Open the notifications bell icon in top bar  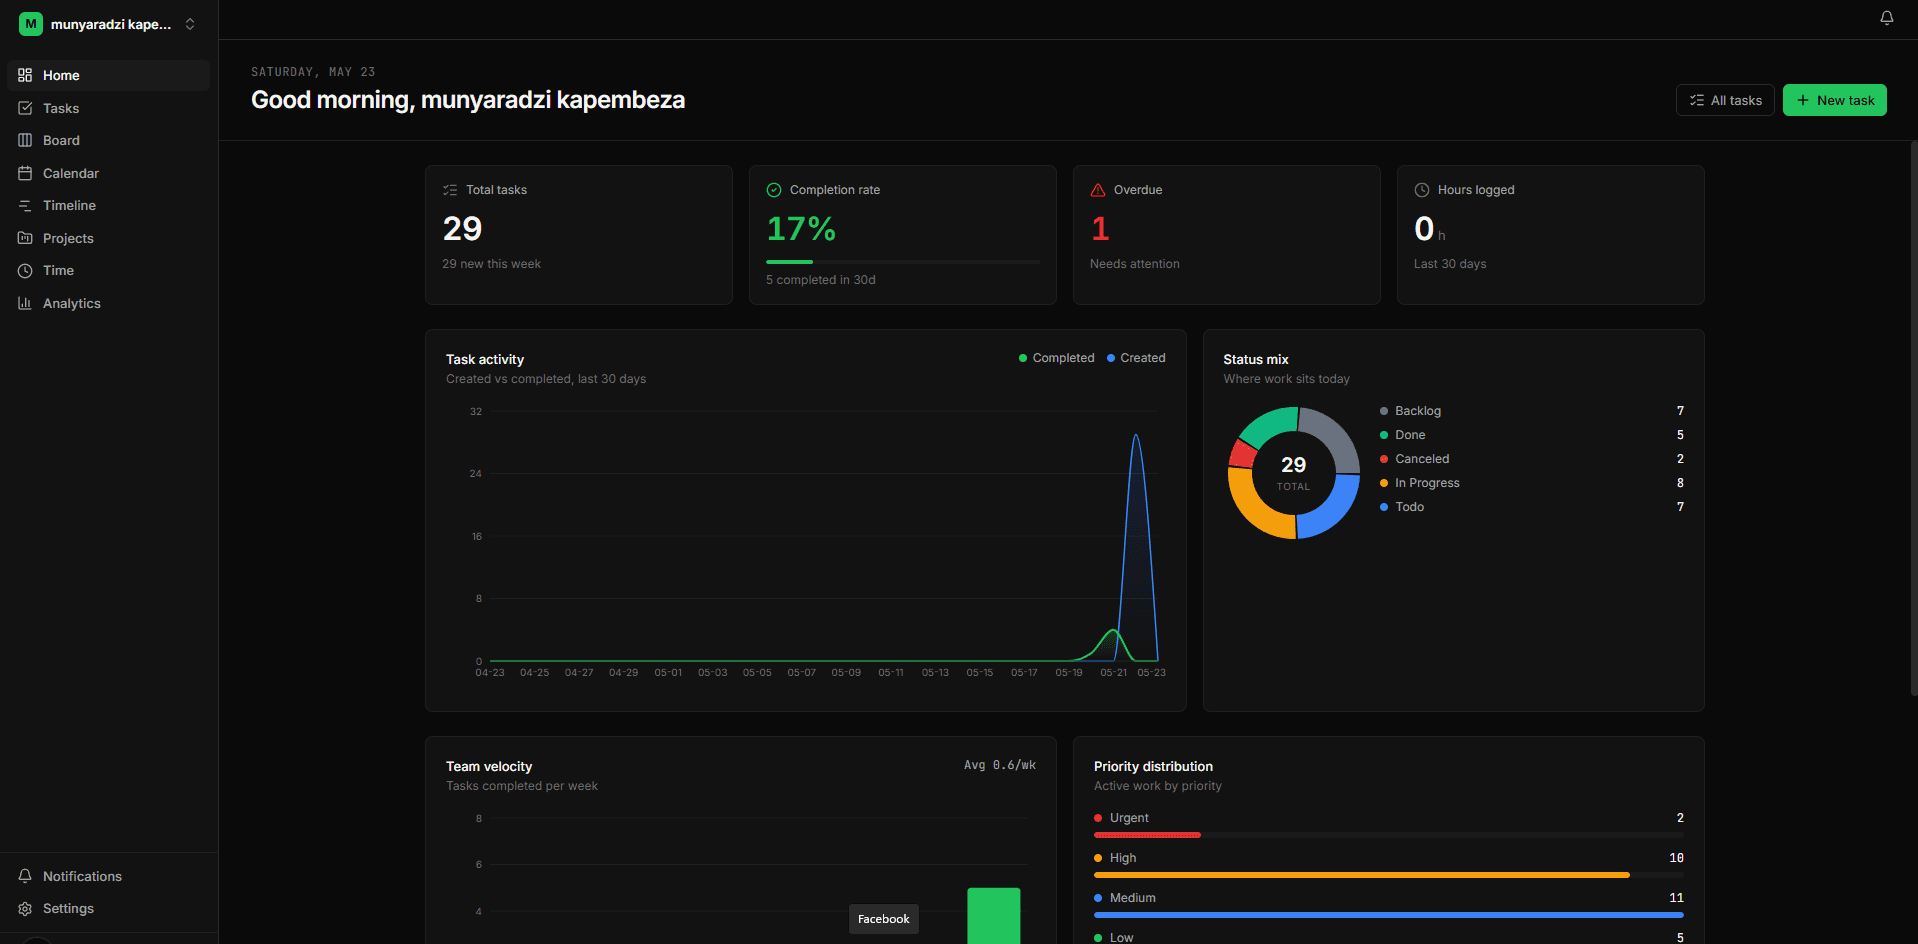click(1886, 18)
